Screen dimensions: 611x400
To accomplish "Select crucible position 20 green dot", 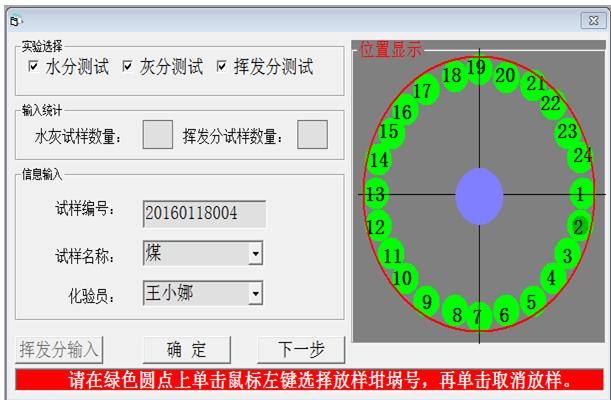I will (506, 76).
